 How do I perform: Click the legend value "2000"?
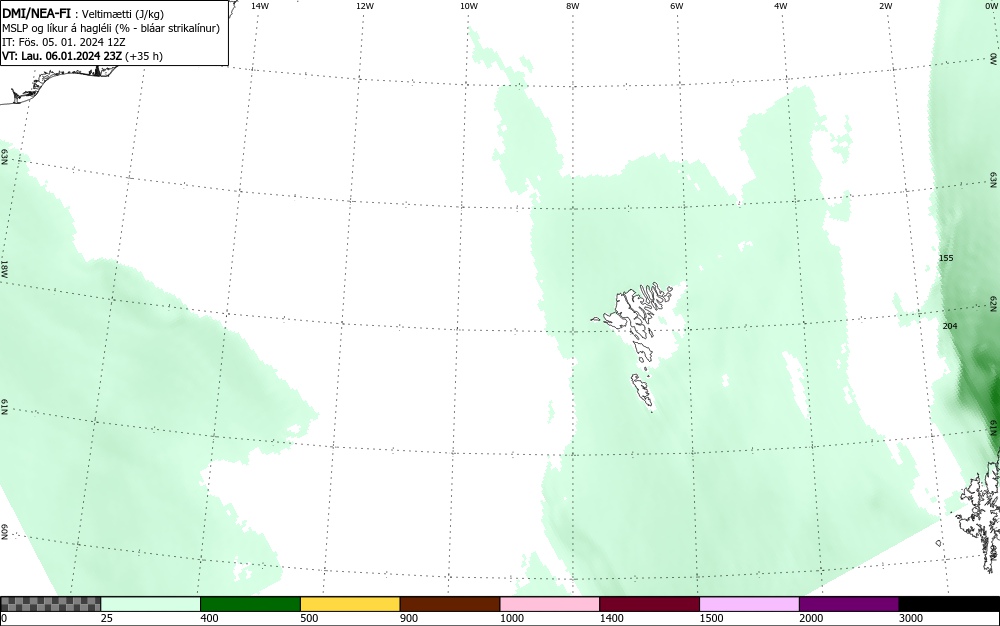[810, 618]
